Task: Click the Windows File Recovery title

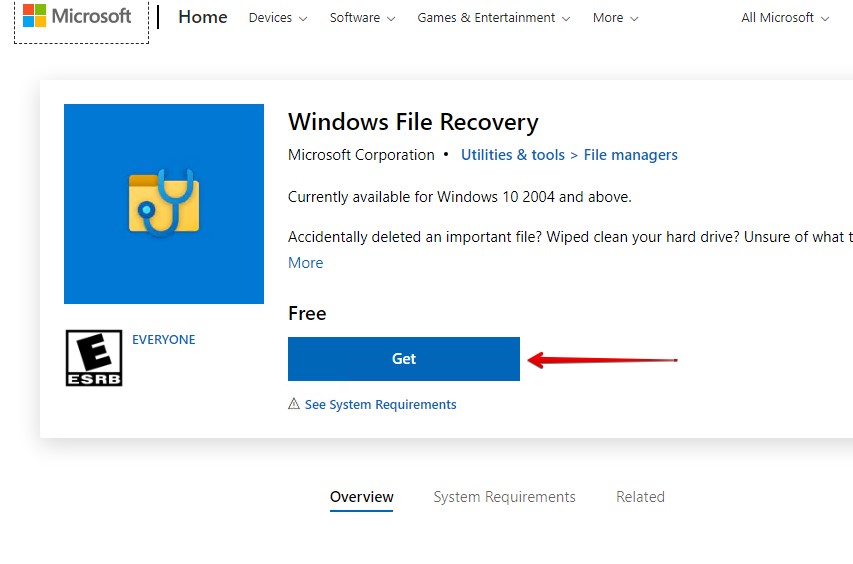Action: pyautogui.click(x=413, y=122)
